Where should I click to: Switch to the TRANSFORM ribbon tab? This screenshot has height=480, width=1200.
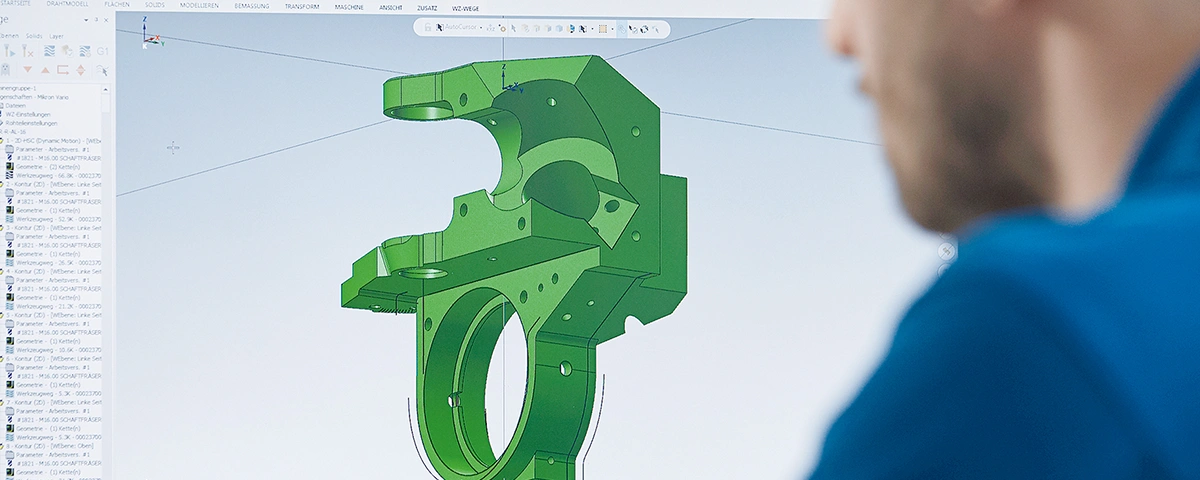[x=302, y=6]
